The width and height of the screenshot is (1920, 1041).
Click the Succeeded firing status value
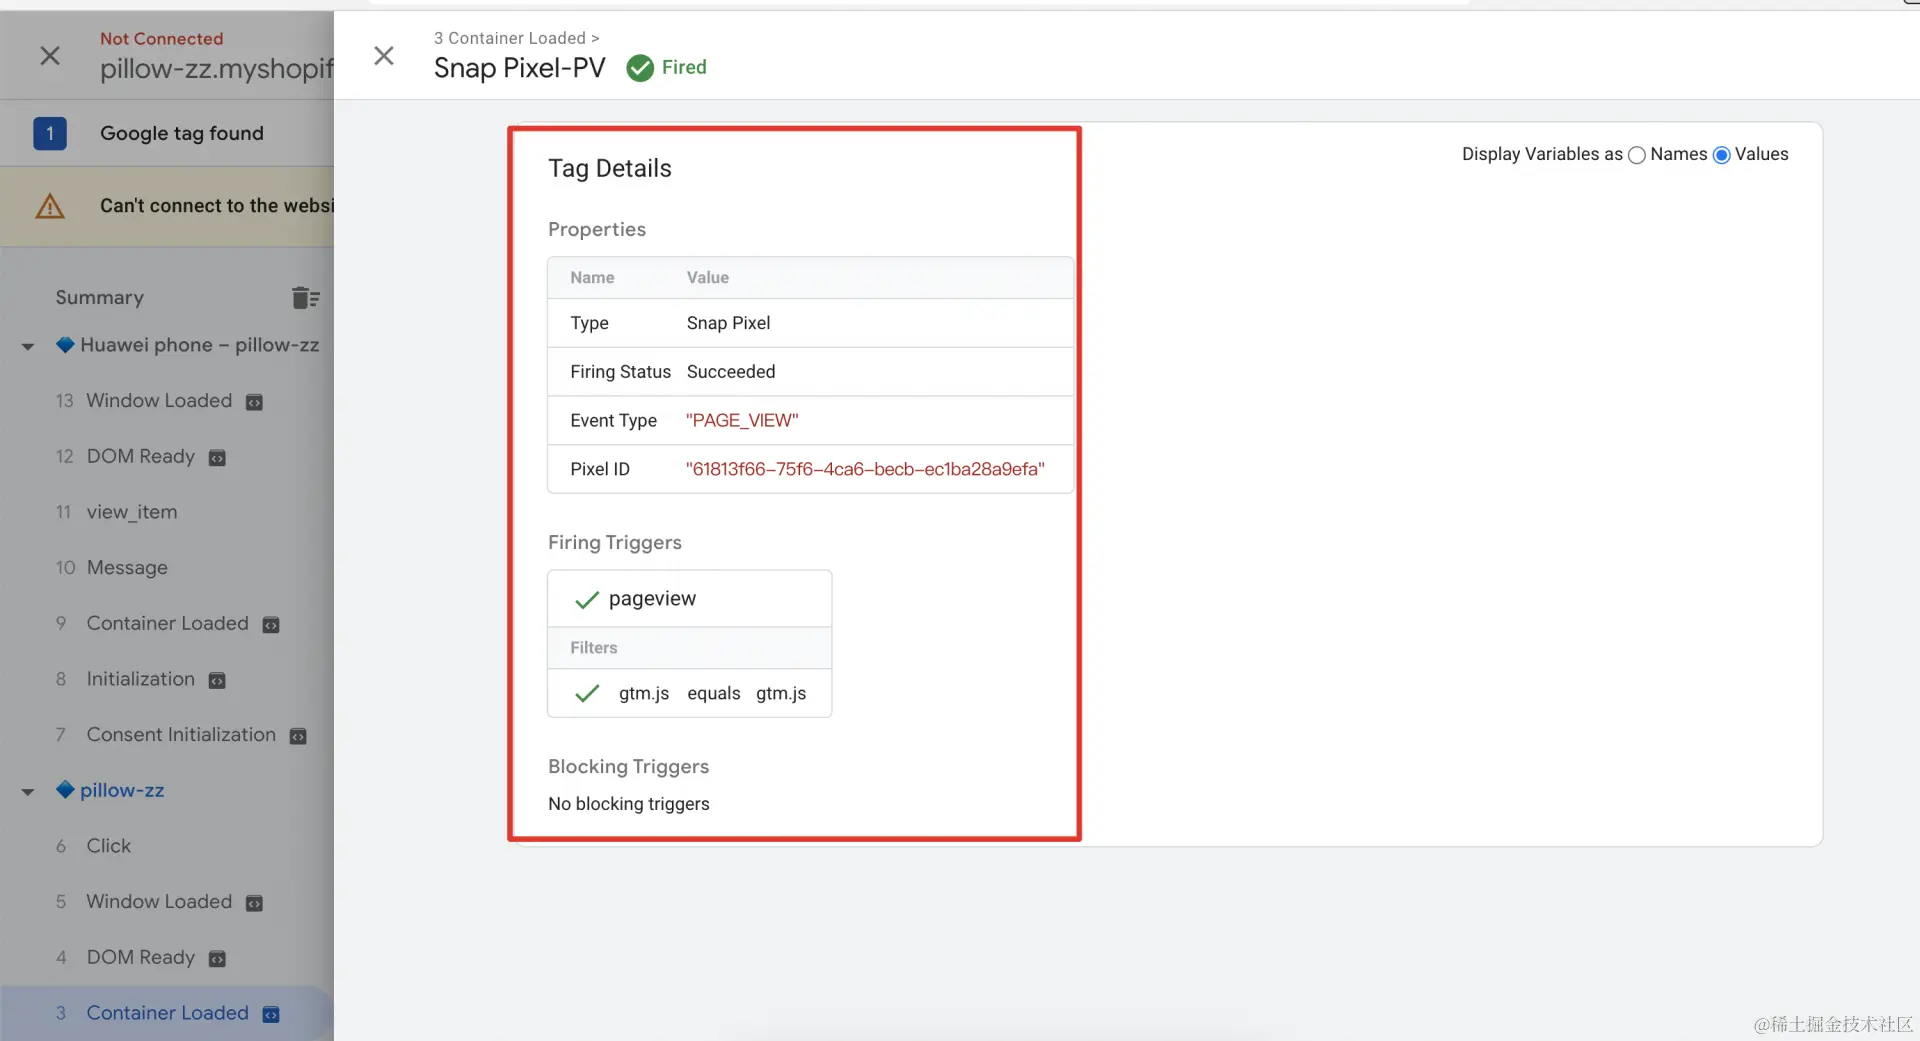(x=731, y=372)
